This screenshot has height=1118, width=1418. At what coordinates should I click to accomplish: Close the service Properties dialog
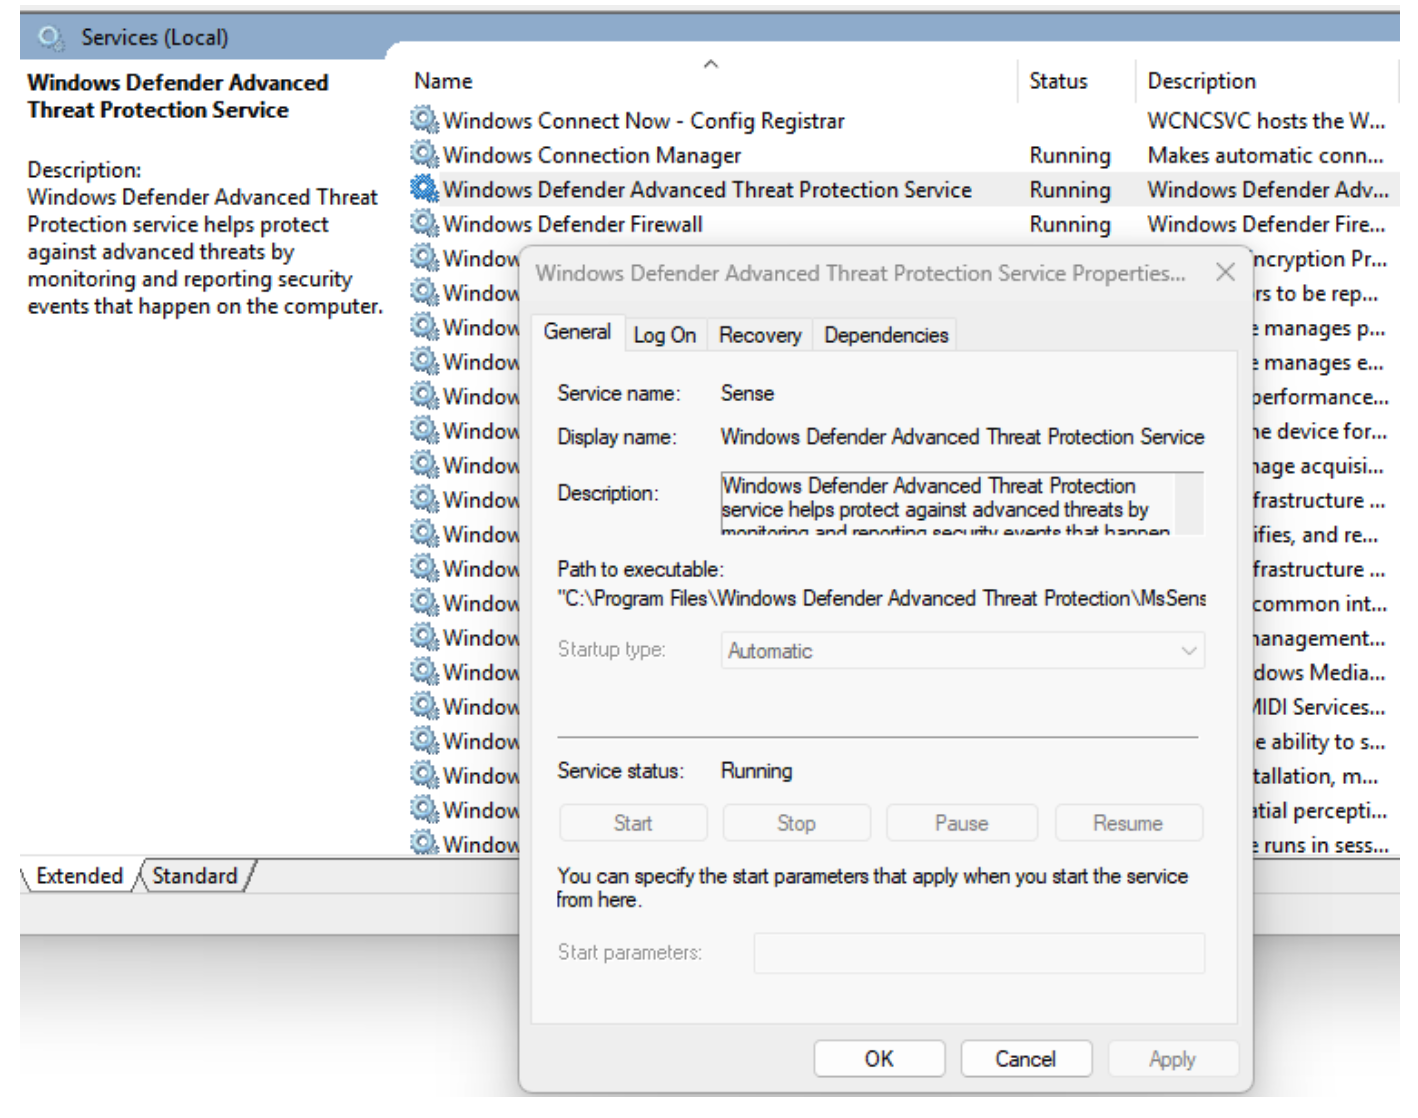point(1225,272)
